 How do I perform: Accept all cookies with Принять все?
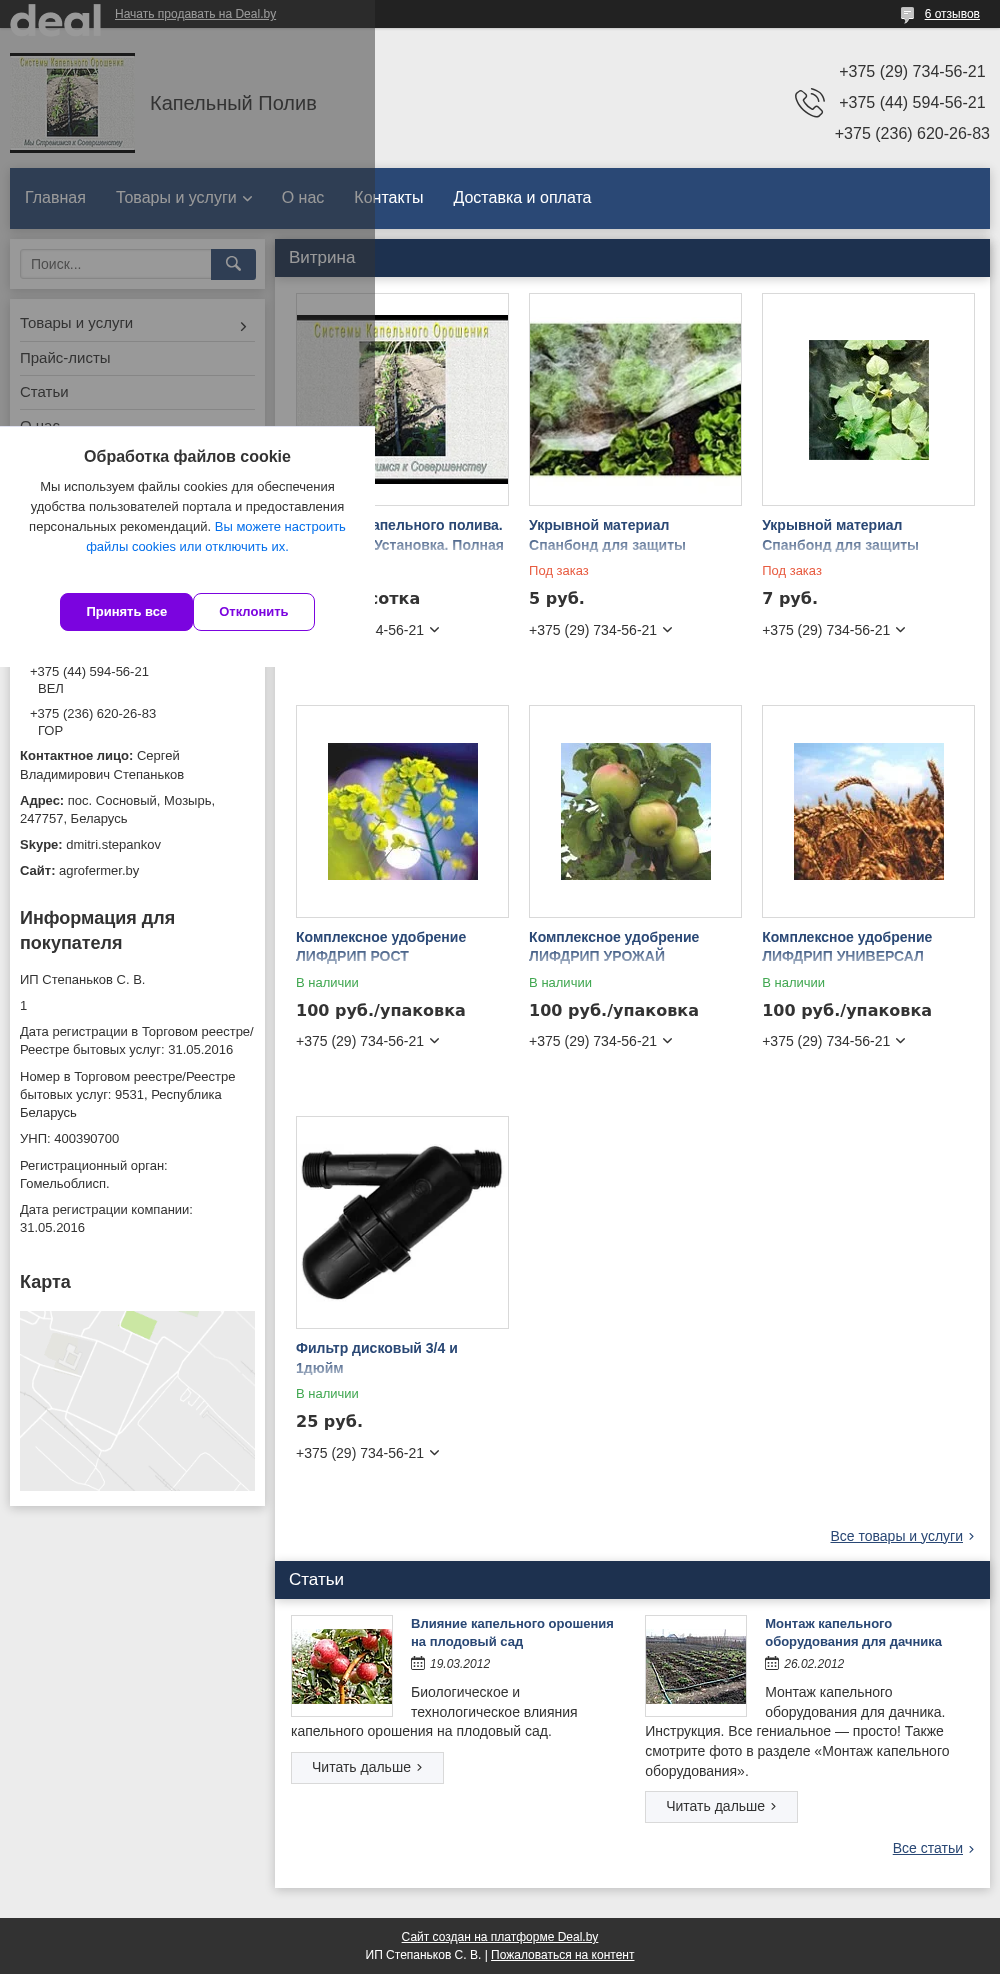pyautogui.click(x=126, y=612)
